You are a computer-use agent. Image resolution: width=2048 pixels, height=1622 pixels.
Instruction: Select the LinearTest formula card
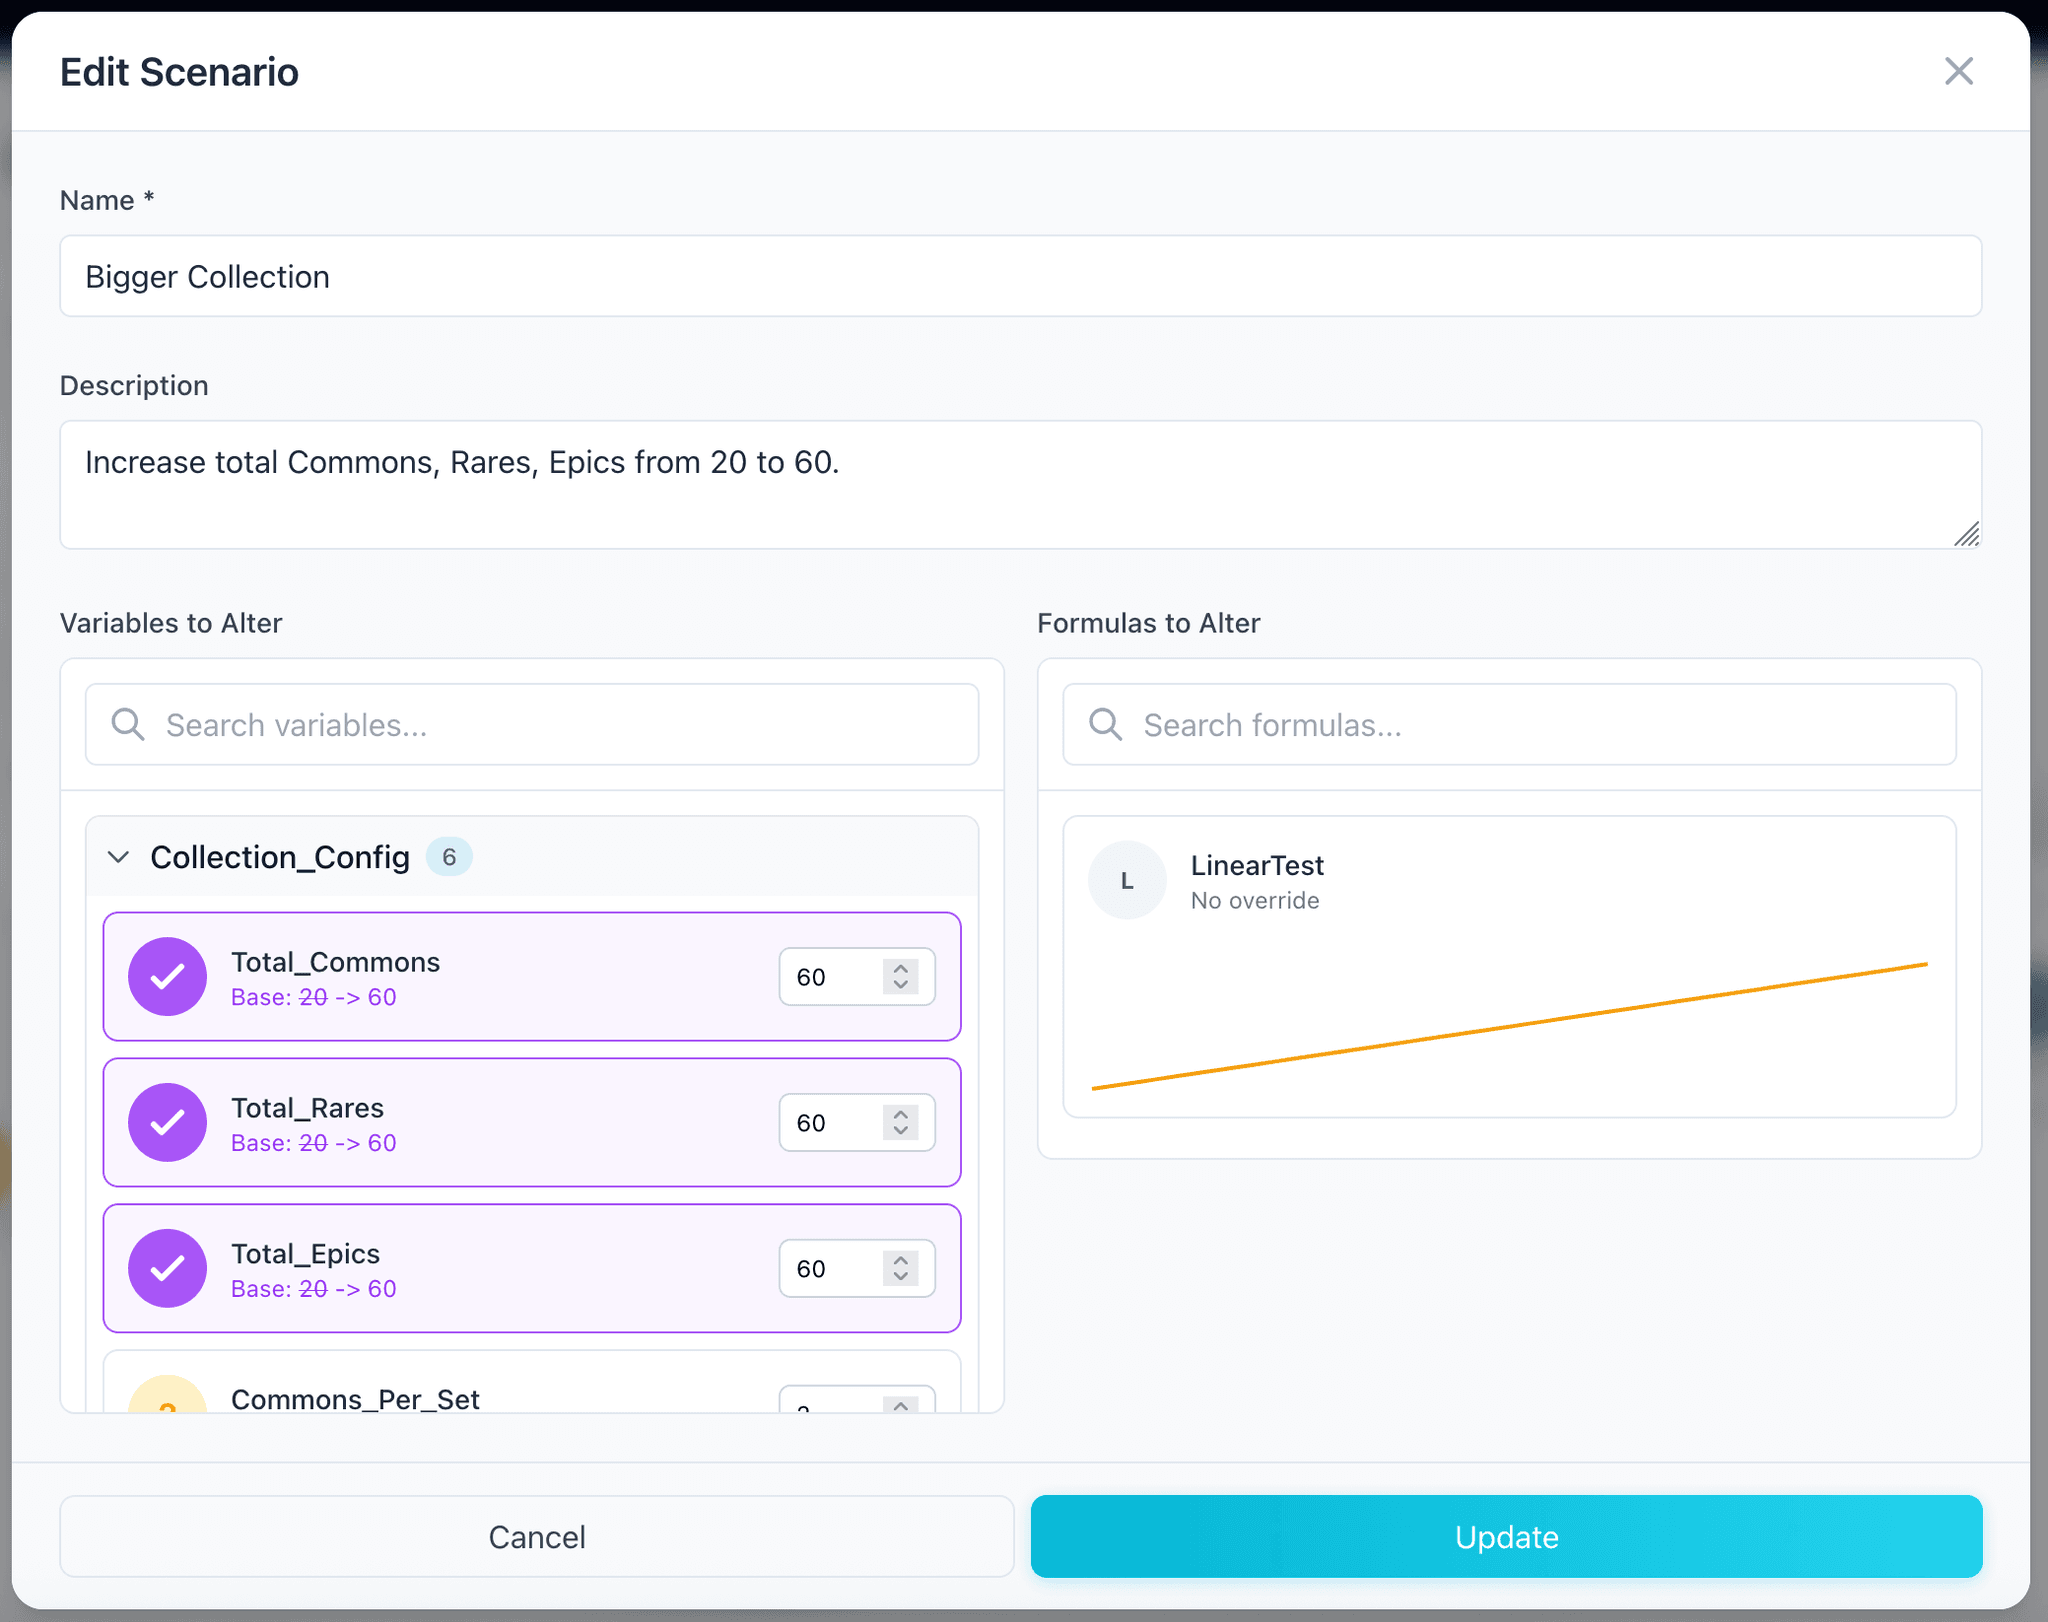pos(1508,966)
